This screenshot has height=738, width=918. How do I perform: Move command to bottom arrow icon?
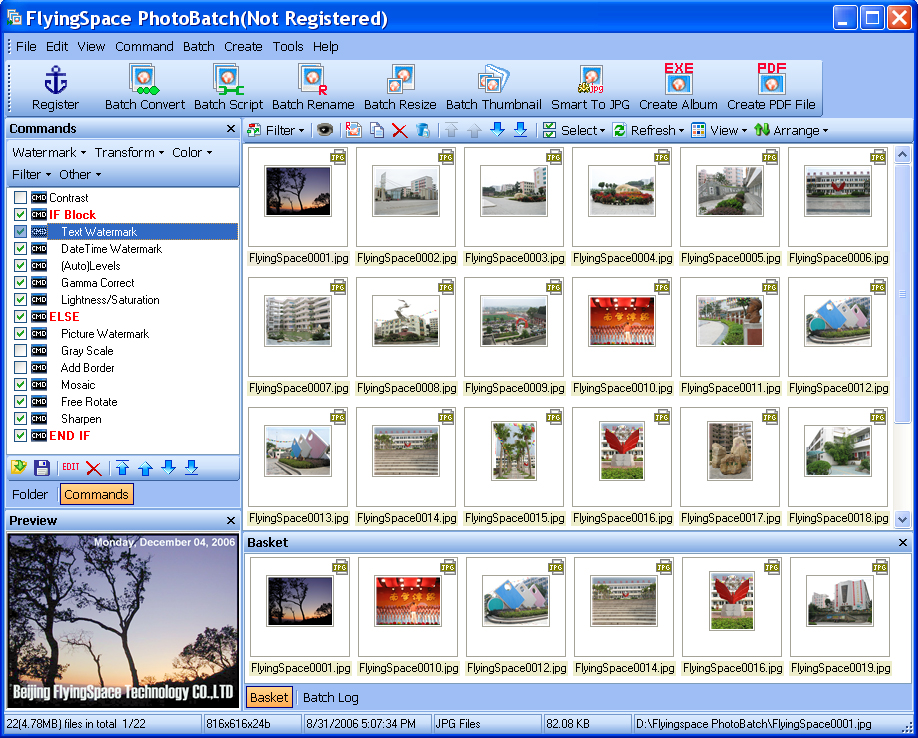click(x=191, y=467)
